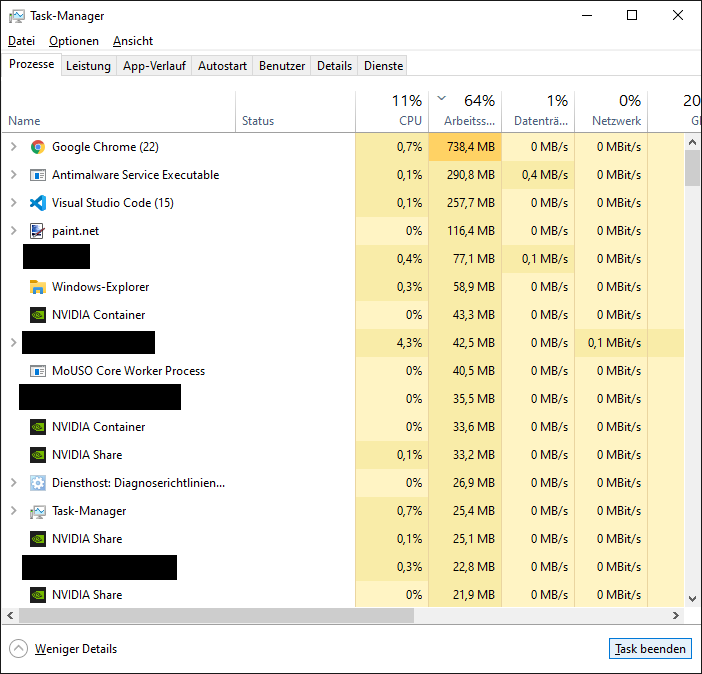The height and width of the screenshot is (674, 702).
Task: Click the vertical scrollbar down arrow
Action: [692, 599]
